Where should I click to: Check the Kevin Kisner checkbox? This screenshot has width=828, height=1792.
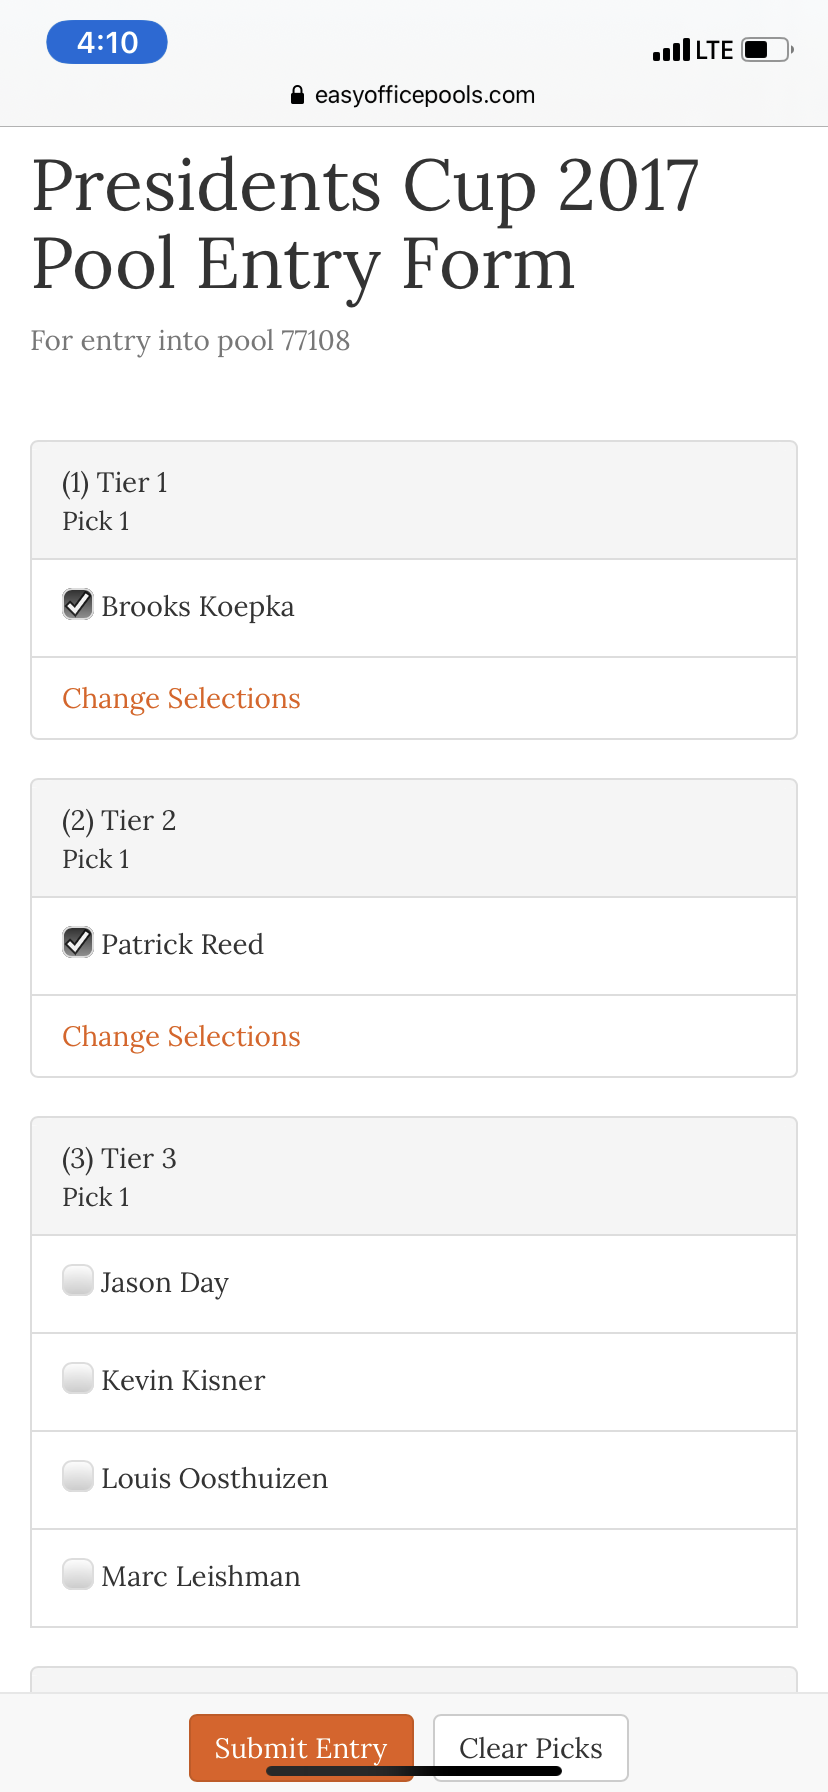click(x=77, y=1379)
